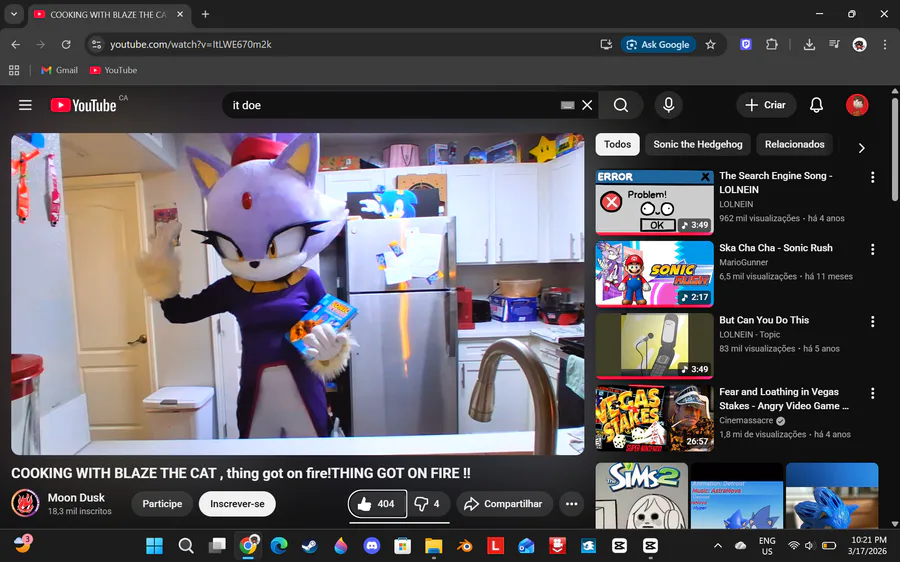The image size is (900, 562).
Task: Open options for Ska Cha Cha video
Action: pyautogui.click(x=872, y=249)
